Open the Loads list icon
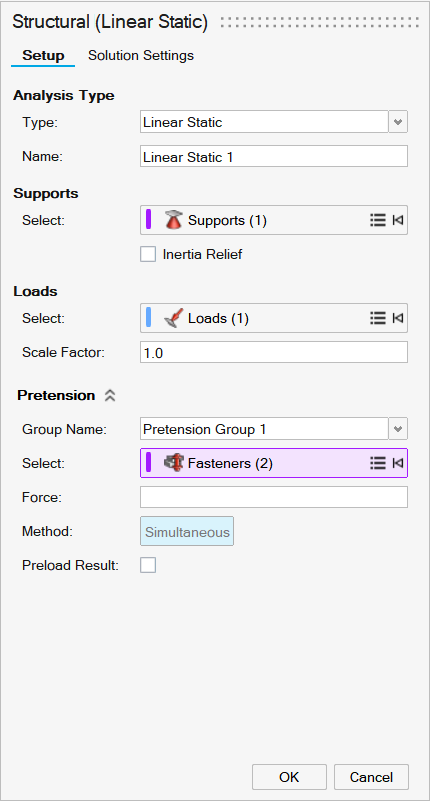This screenshot has width=430, height=801. (377, 318)
